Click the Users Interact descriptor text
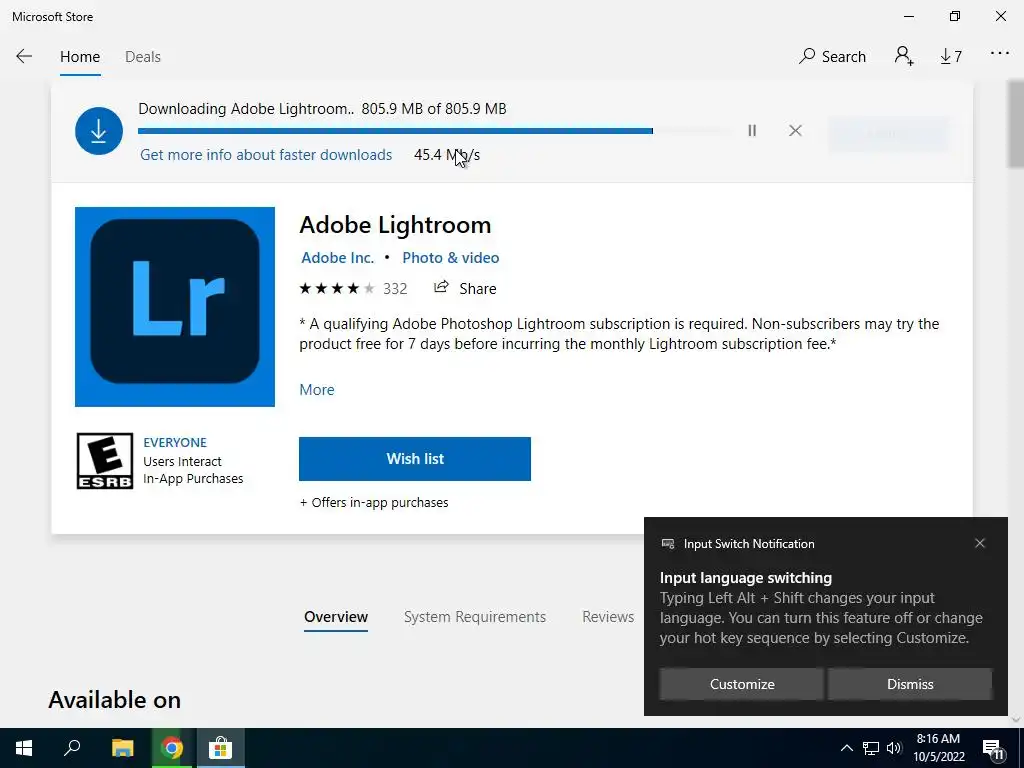This screenshot has width=1024, height=768. click(182, 461)
